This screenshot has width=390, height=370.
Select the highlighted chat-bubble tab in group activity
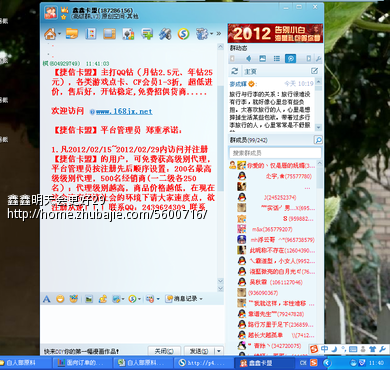290,59
